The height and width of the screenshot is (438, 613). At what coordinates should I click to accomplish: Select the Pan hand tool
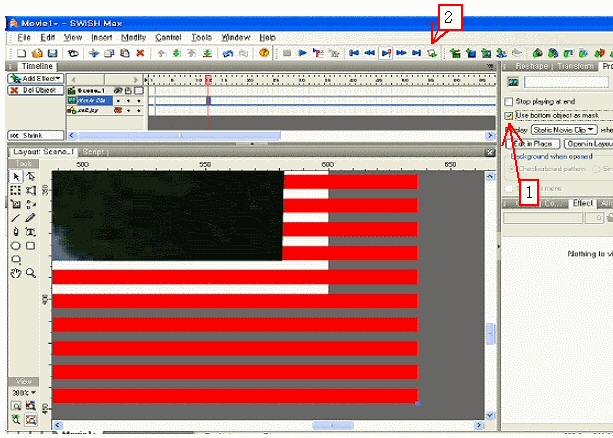(16, 273)
